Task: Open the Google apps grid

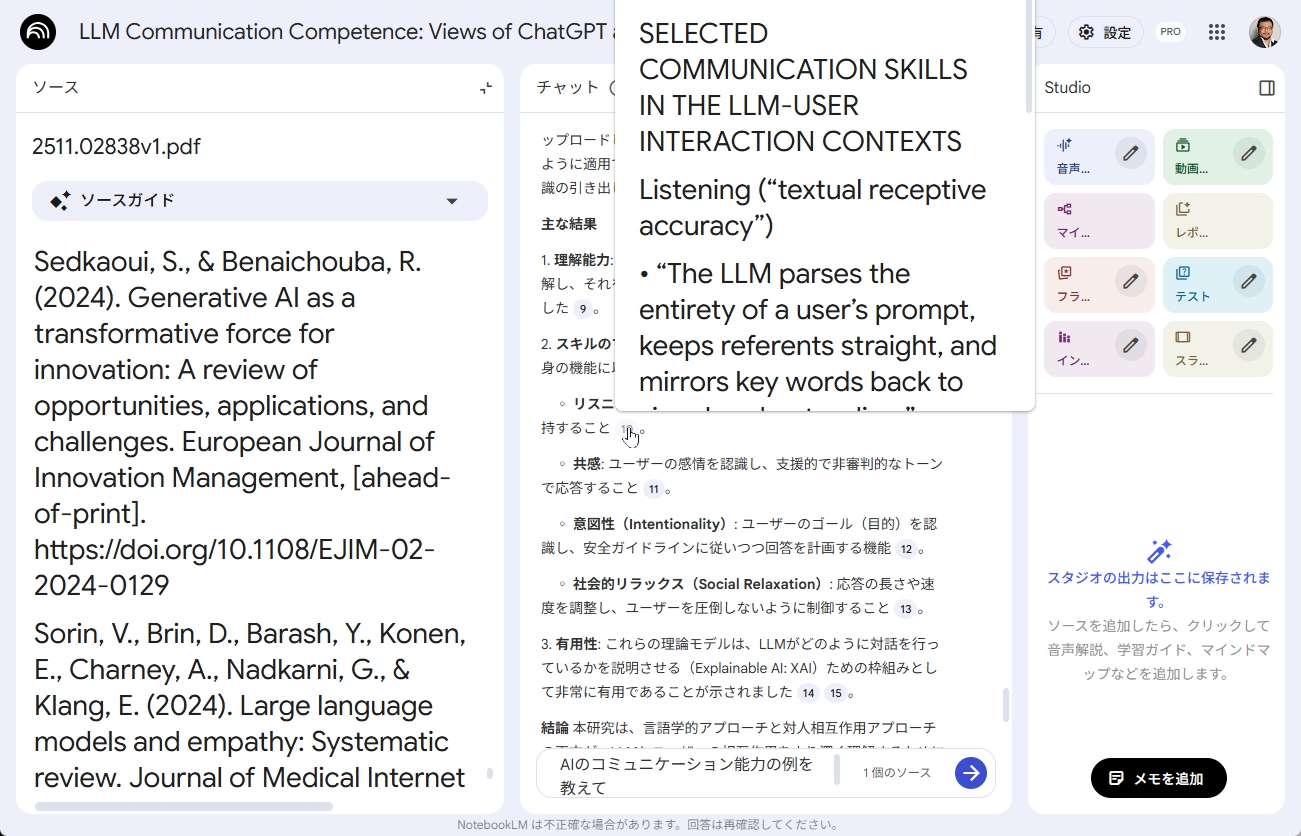Action: [x=1217, y=32]
